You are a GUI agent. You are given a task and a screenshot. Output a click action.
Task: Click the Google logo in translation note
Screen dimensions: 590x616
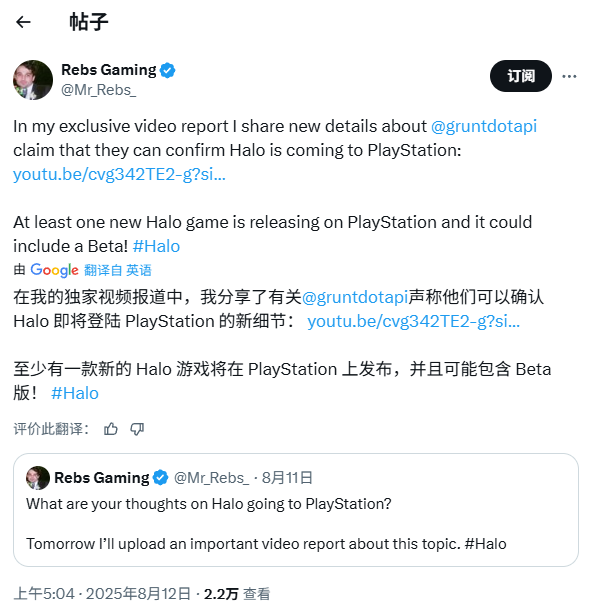(54, 270)
